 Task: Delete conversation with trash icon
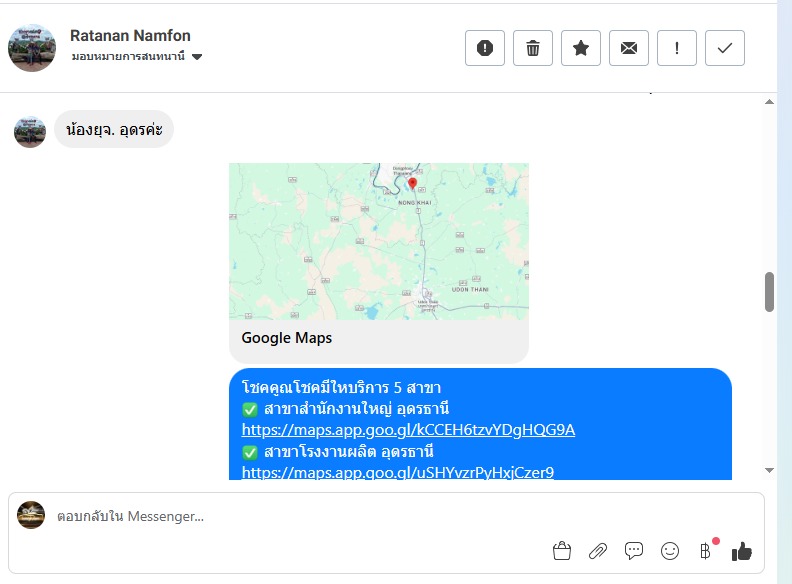(x=532, y=48)
